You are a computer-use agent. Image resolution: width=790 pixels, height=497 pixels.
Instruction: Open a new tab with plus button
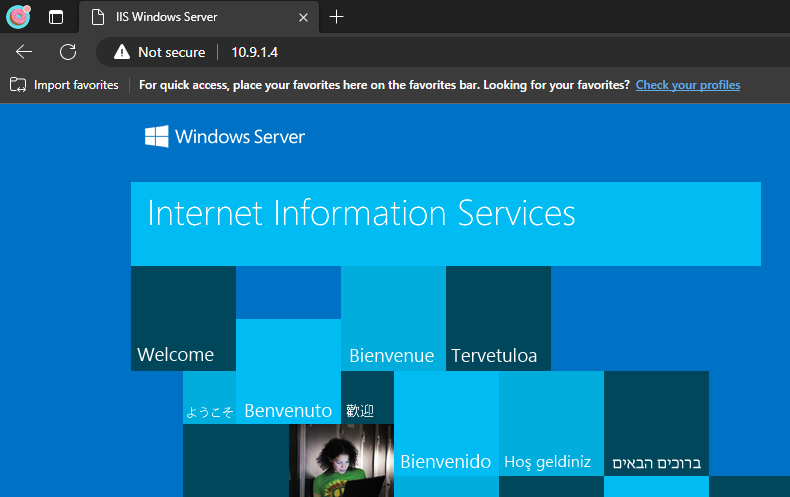[x=337, y=17]
